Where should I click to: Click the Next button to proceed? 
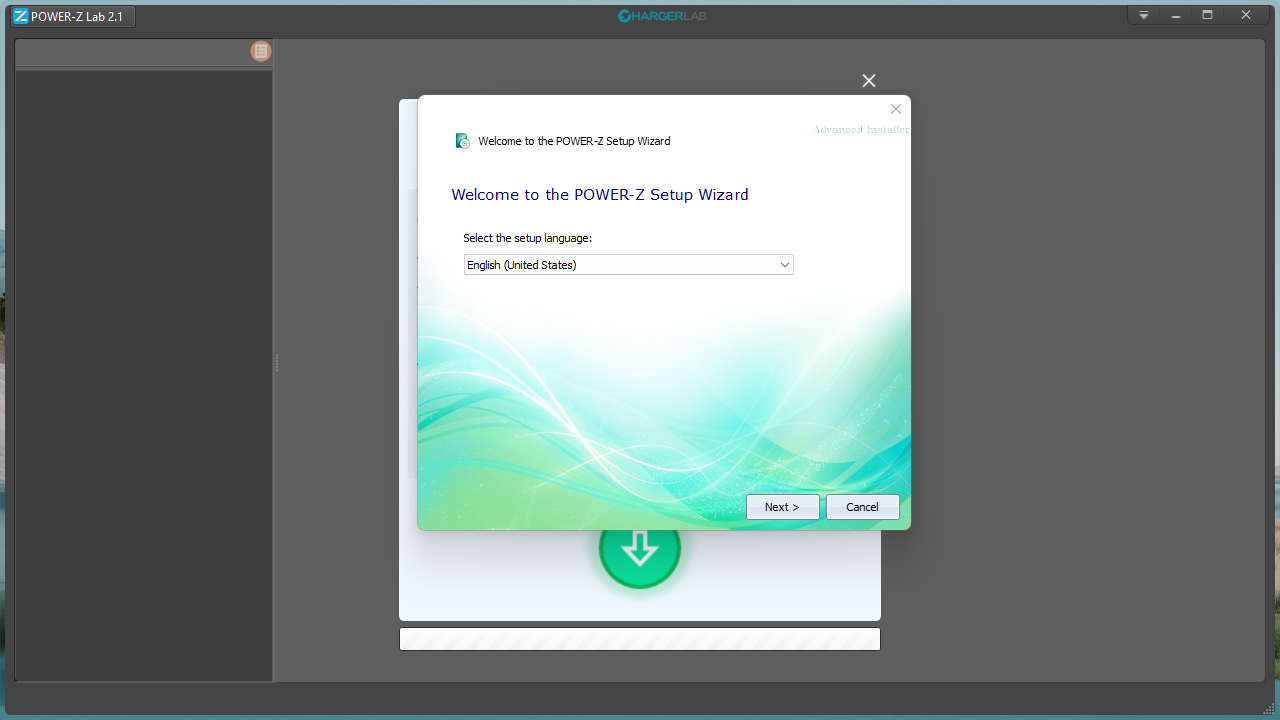[x=782, y=506]
